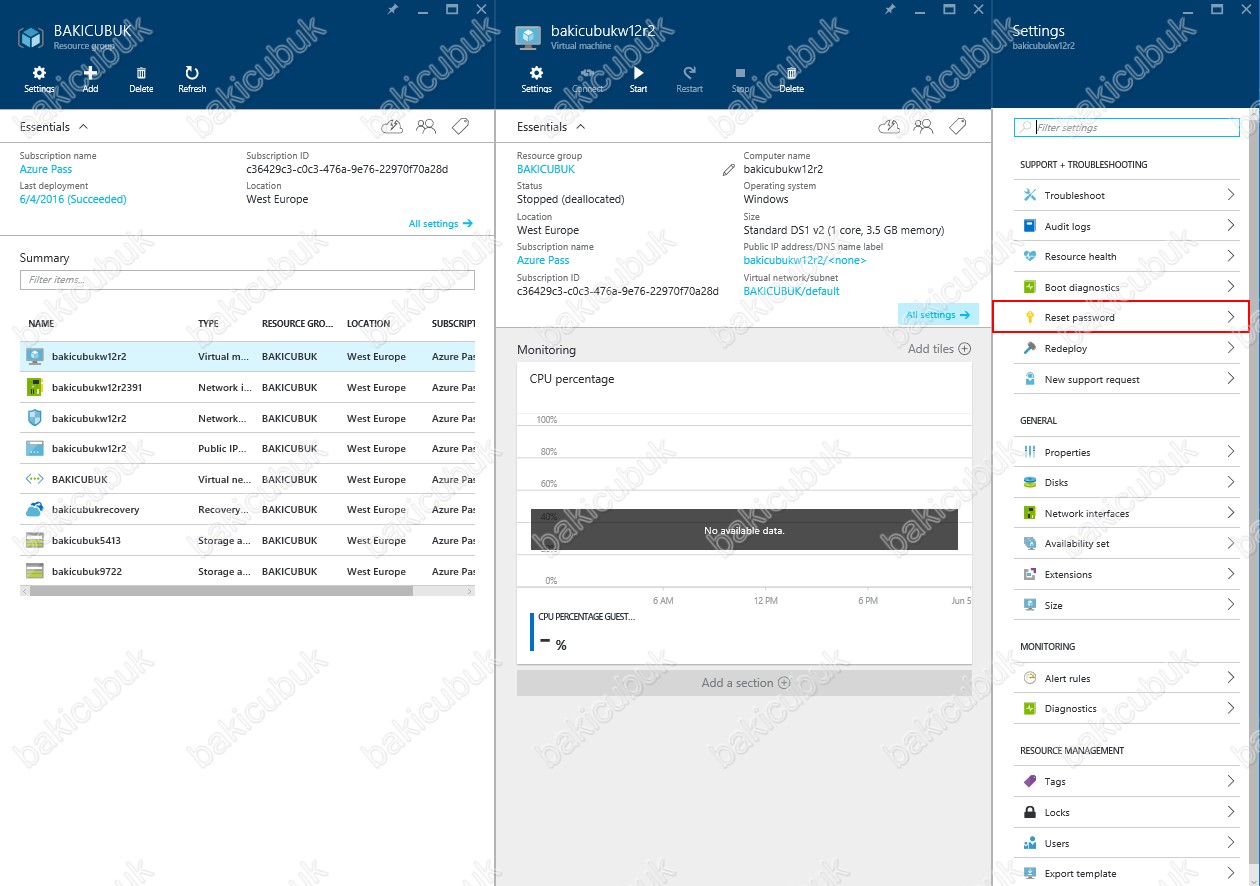This screenshot has height=886, width=1260.
Task: Click the tag icon in virtual machine Essentials
Action: pyautogui.click(x=957, y=127)
